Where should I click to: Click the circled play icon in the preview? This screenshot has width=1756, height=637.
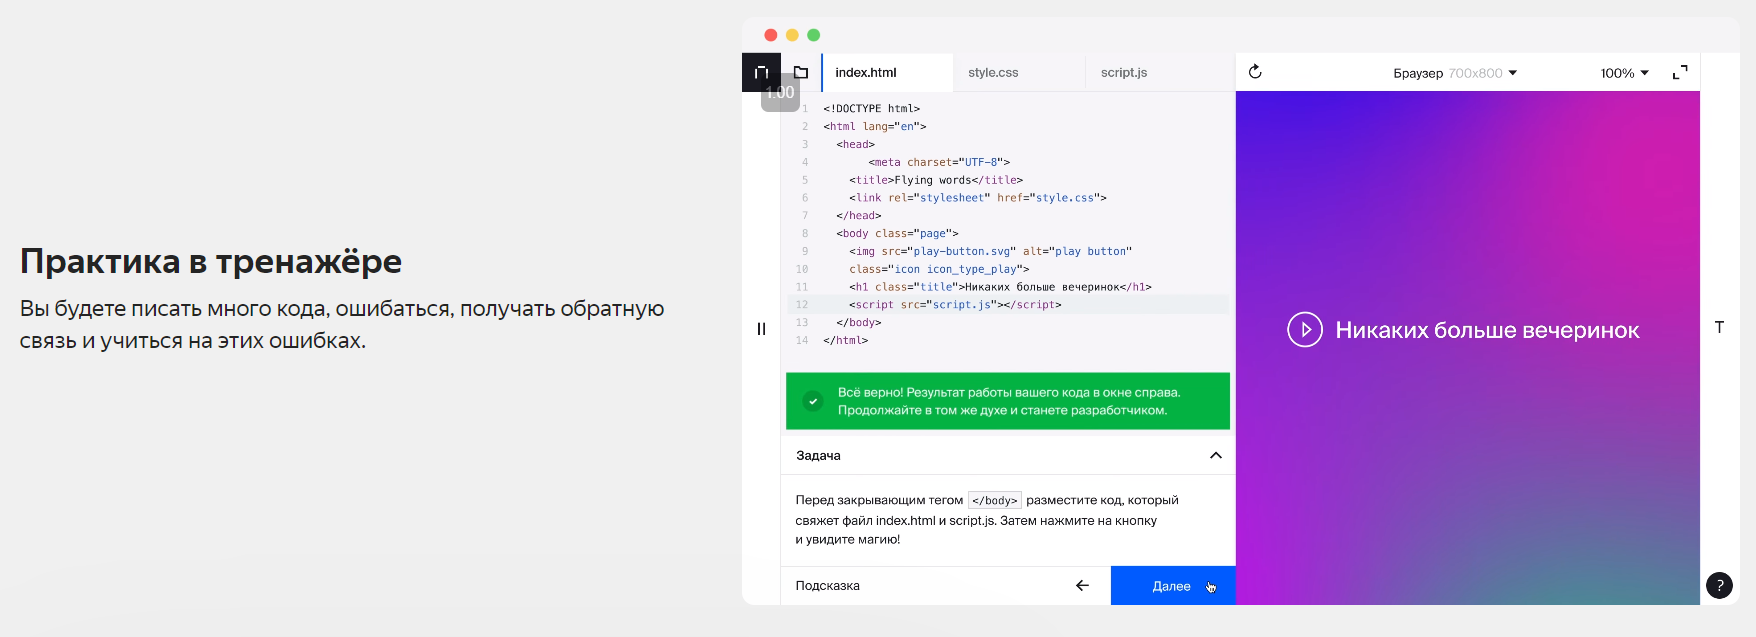coord(1305,330)
